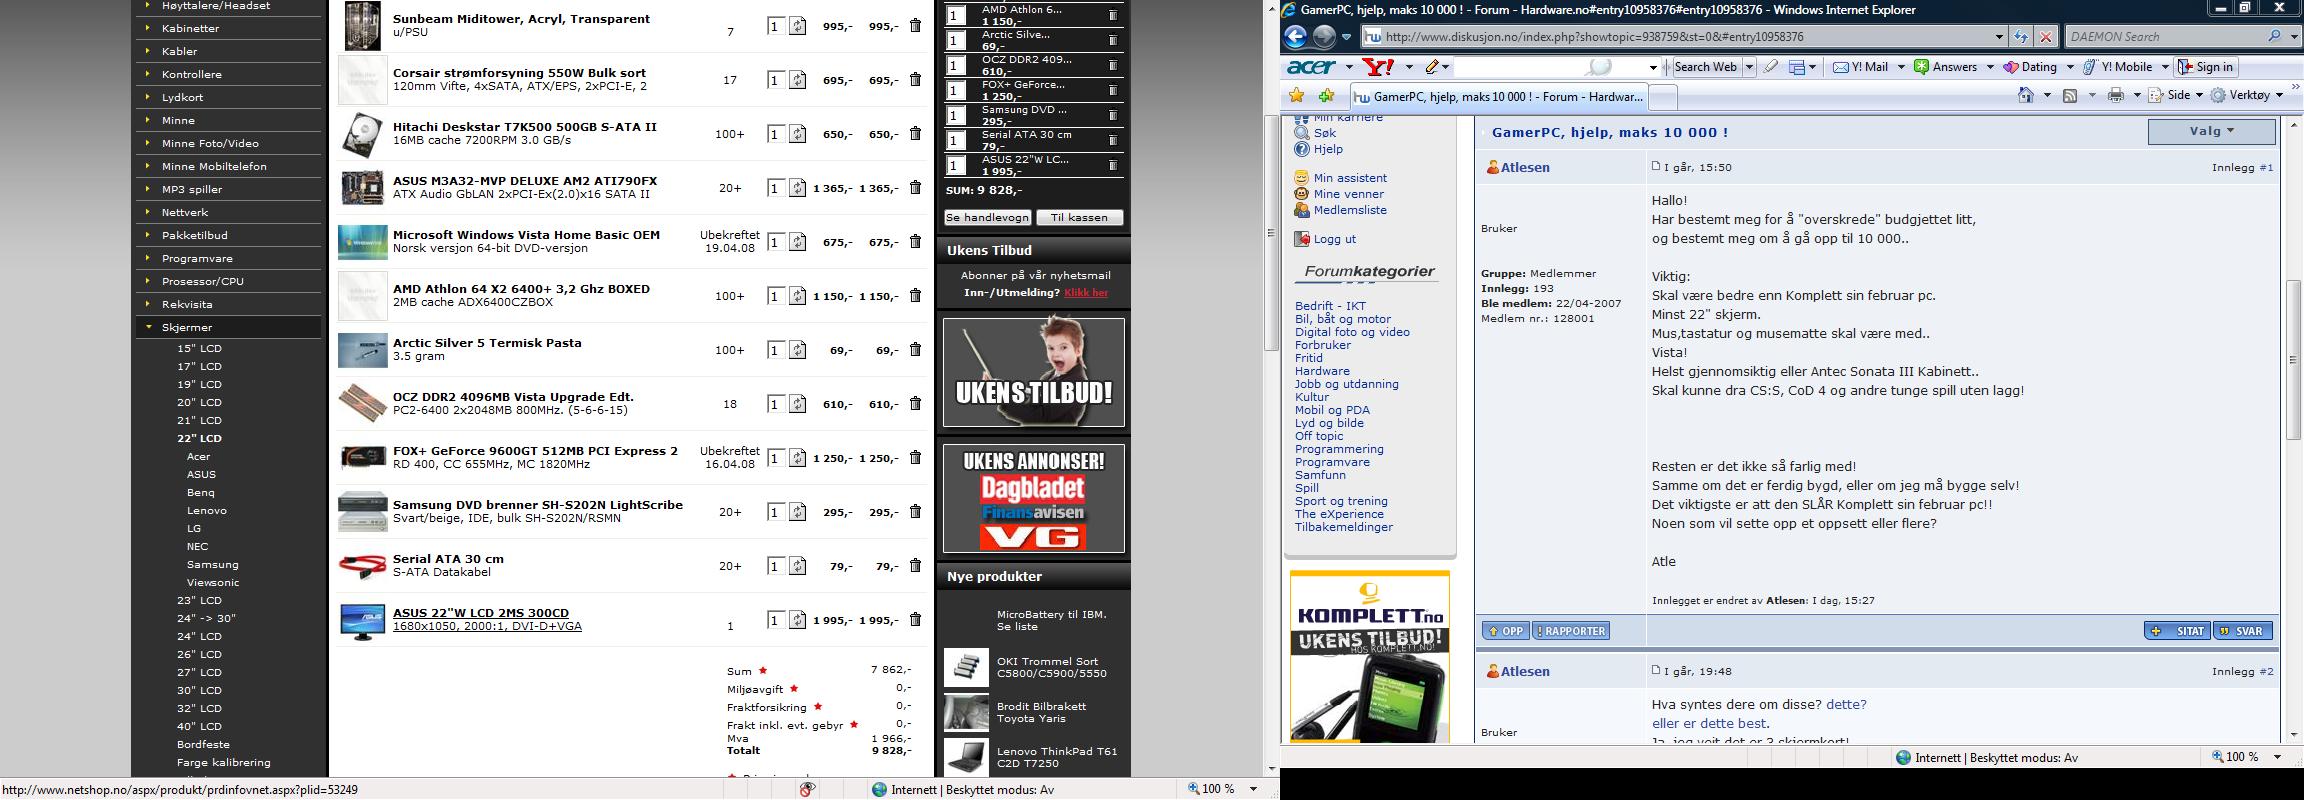Home icon in IE command bar

[2026, 95]
